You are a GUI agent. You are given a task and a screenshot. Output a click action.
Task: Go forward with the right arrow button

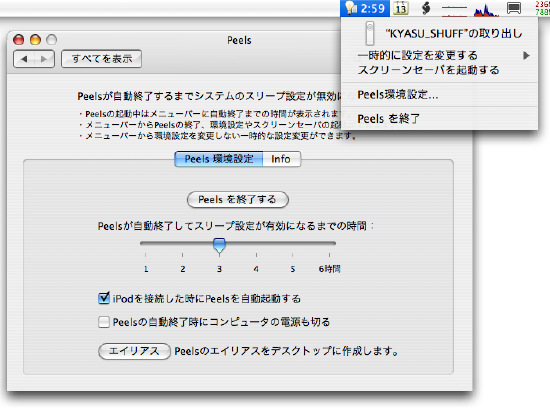click(x=44, y=59)
